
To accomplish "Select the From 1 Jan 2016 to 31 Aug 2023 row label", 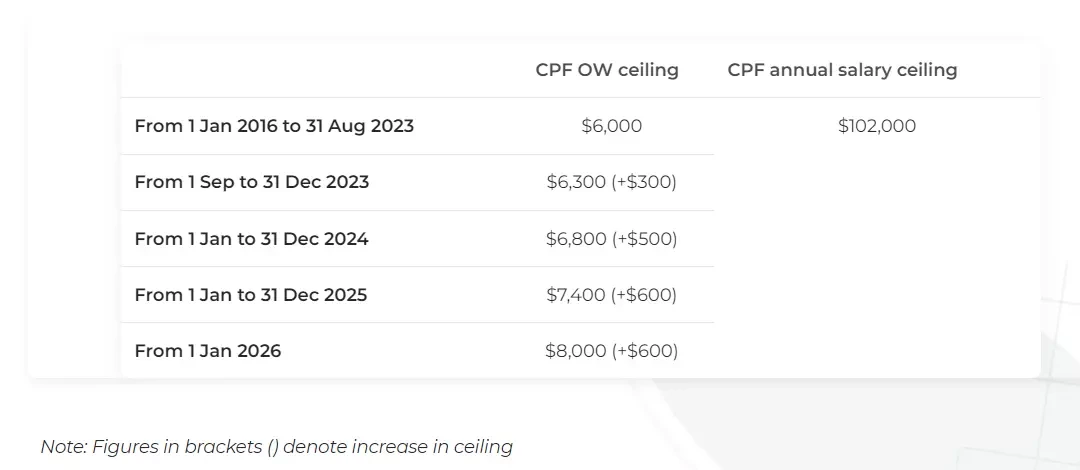I will coord(274,126).
